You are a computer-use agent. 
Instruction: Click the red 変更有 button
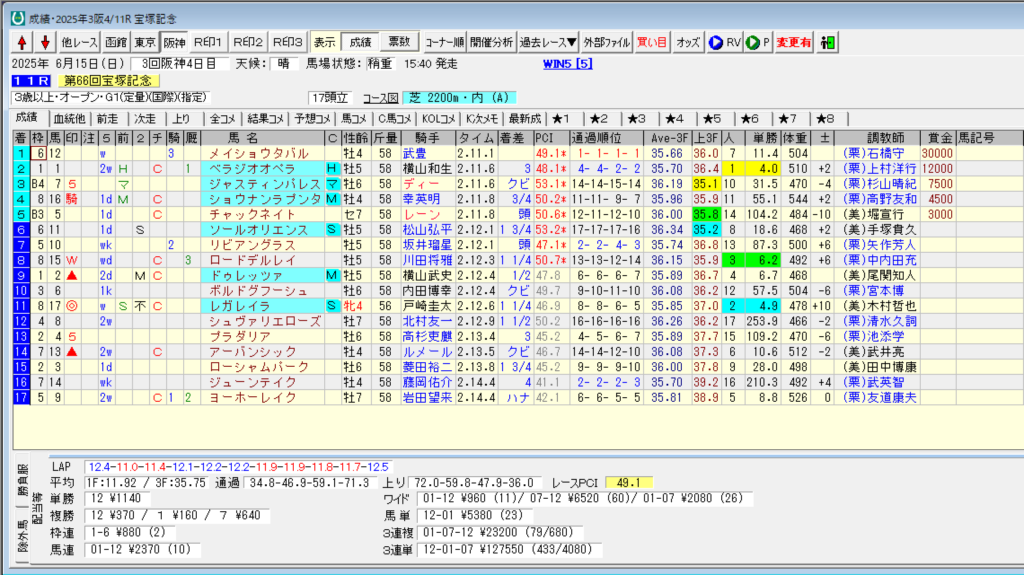click(x=793, y=42)
